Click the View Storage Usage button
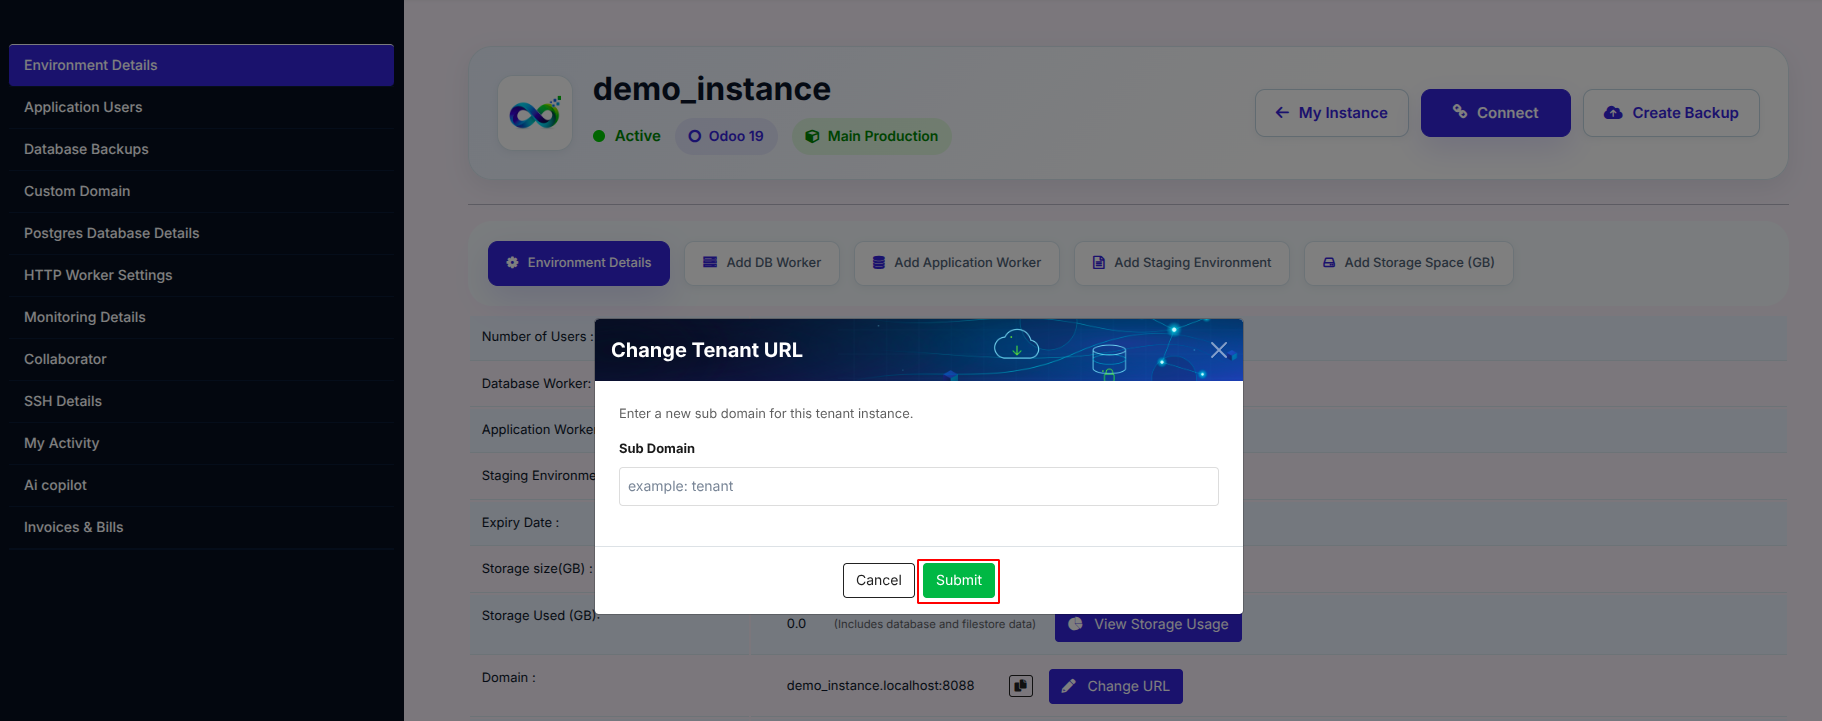The image size is (1822, 721). (1148, 626)
